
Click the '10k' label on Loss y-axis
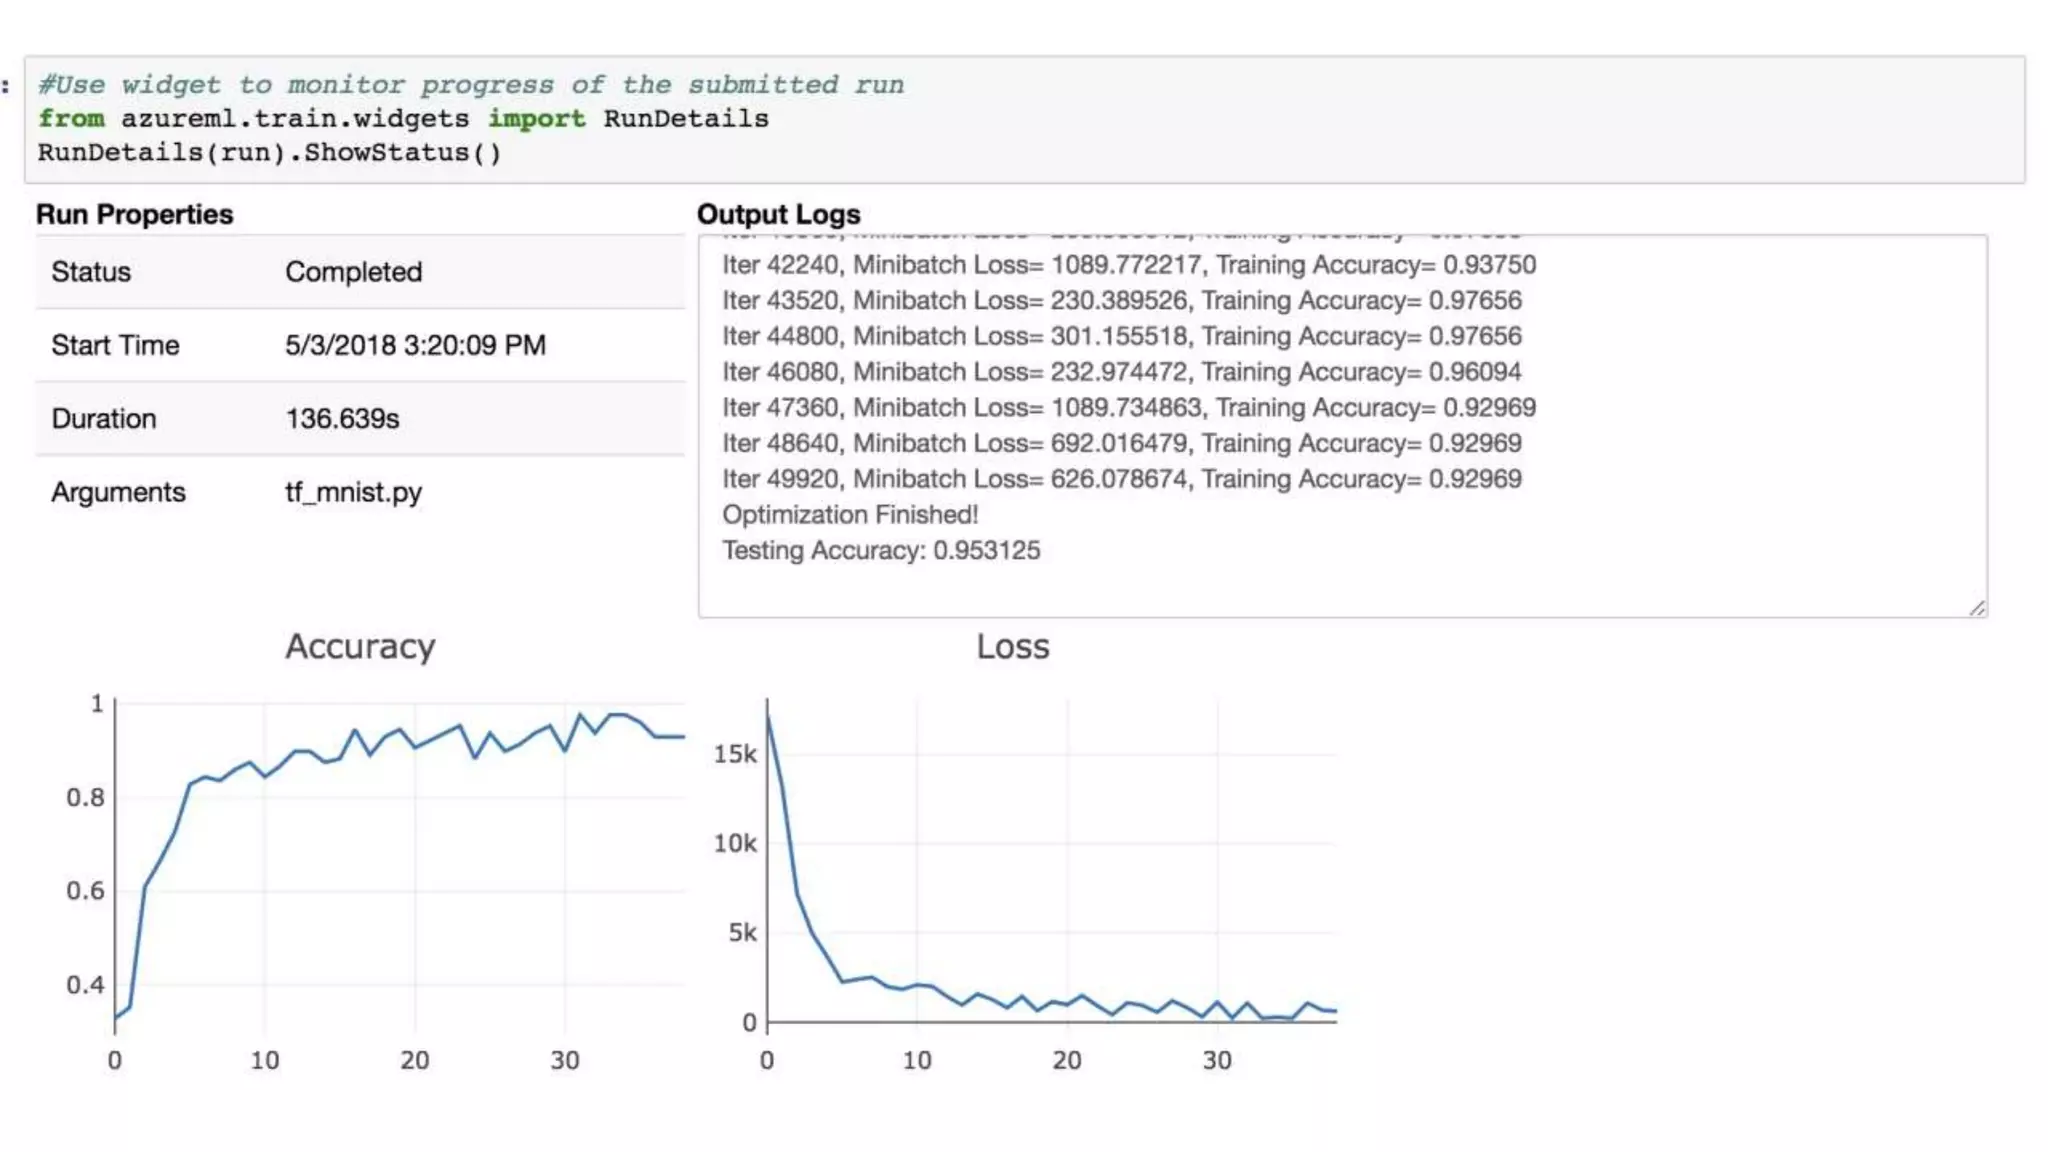pyautogui.click(x=735, y=843)
